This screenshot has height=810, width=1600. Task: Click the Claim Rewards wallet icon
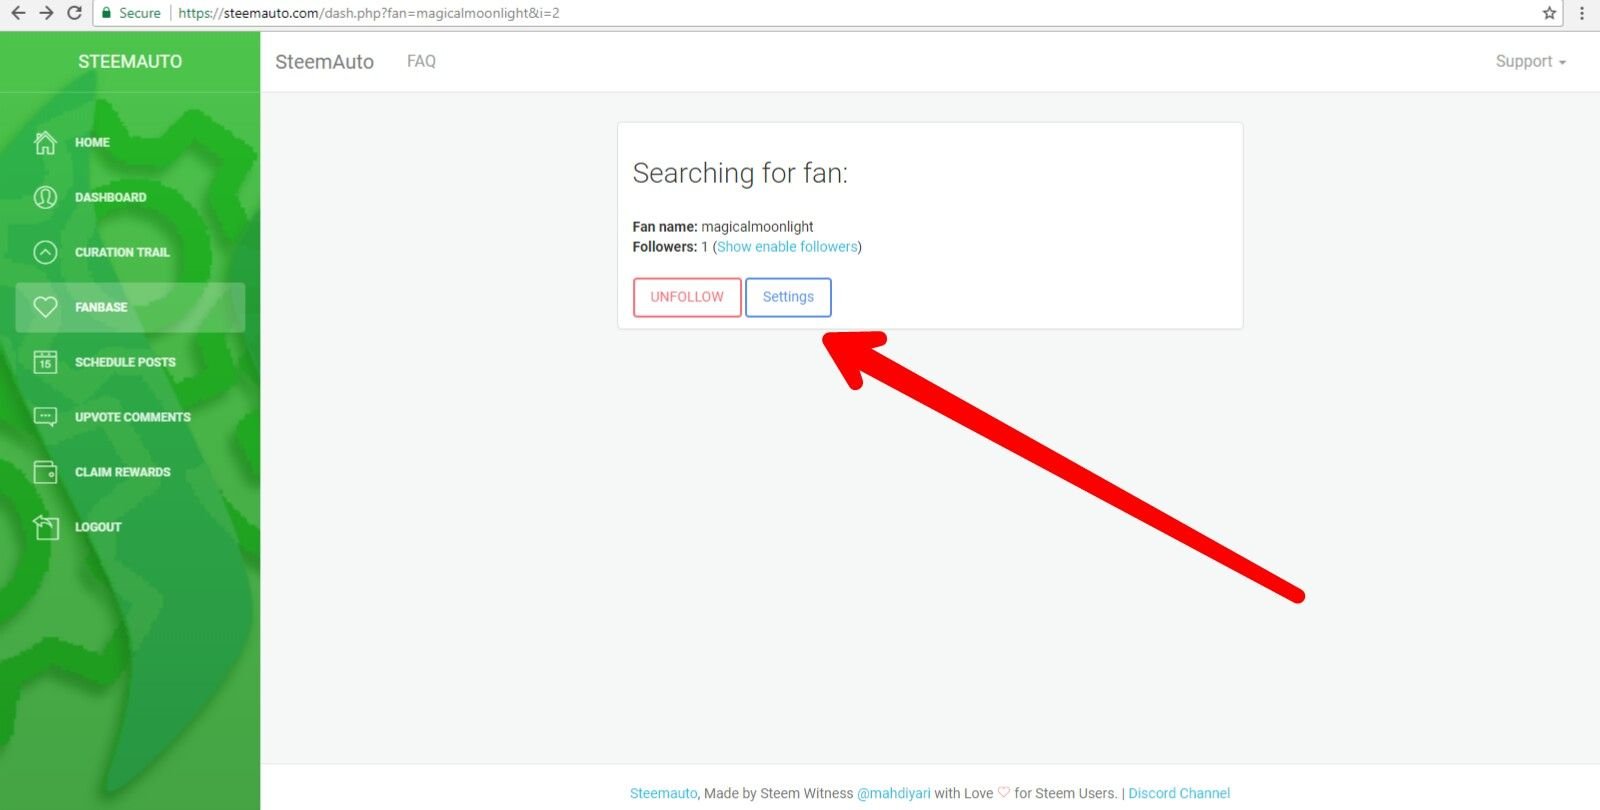tap(45, 472)
